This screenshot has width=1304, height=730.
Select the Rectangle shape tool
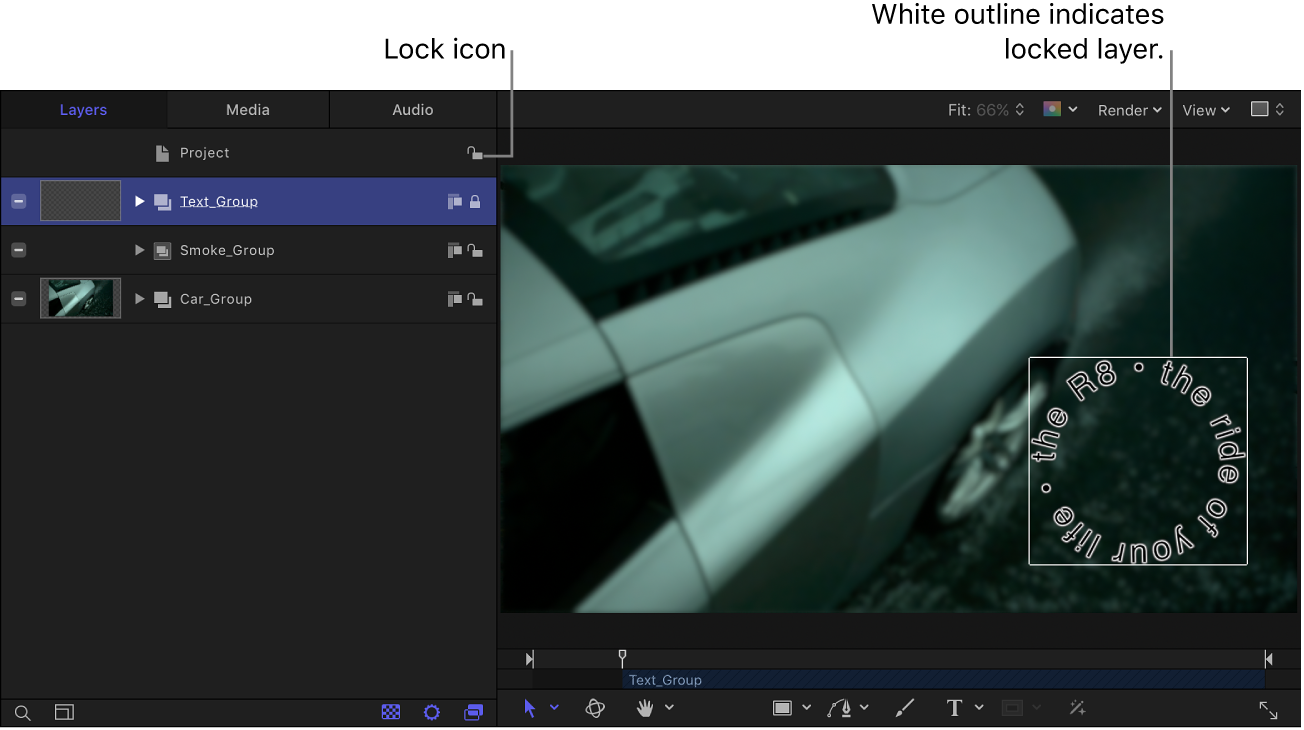pyautogui.click(x=784, y=708)
